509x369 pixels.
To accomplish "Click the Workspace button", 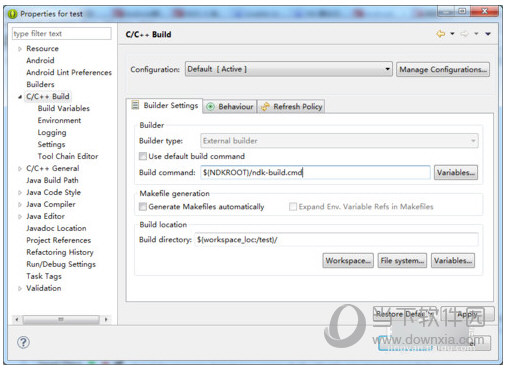I will (x=348, y=260).
